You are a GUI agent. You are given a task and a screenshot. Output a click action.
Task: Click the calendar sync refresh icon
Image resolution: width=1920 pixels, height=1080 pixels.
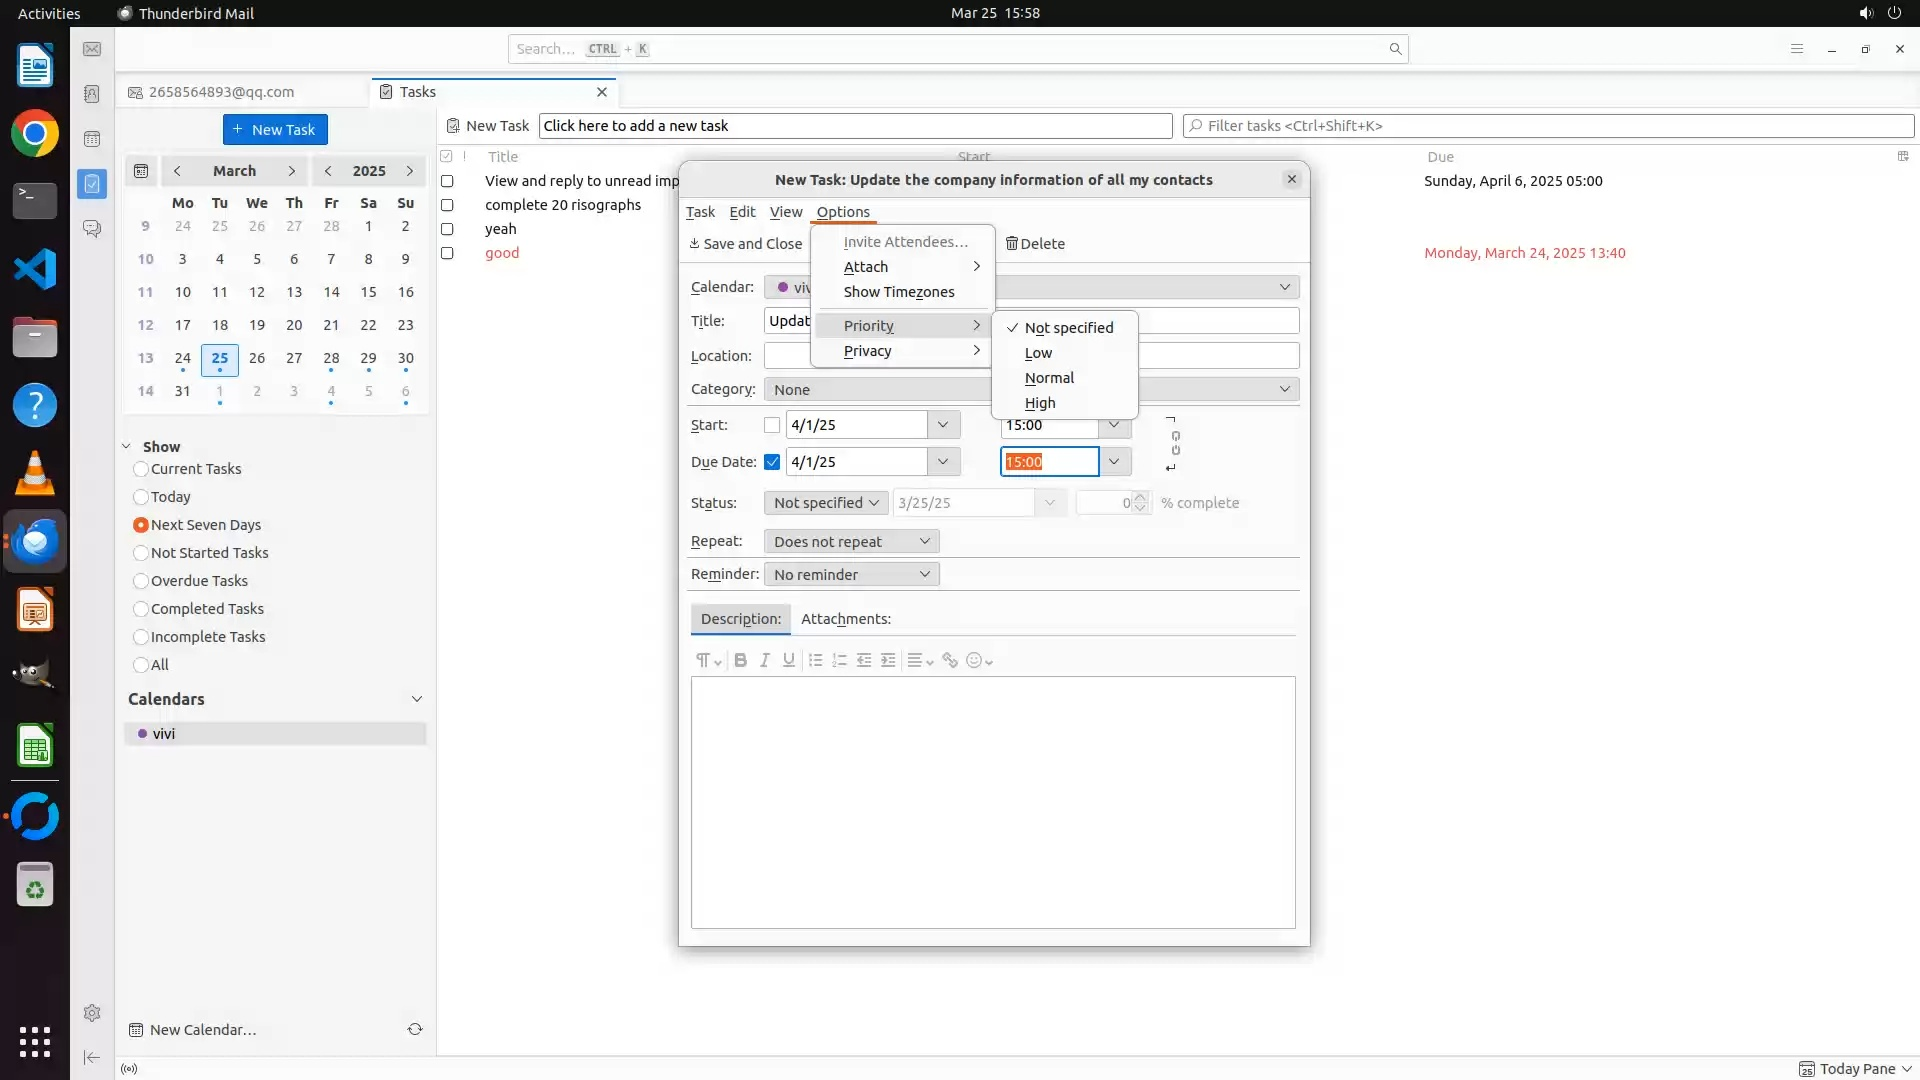415,1029
